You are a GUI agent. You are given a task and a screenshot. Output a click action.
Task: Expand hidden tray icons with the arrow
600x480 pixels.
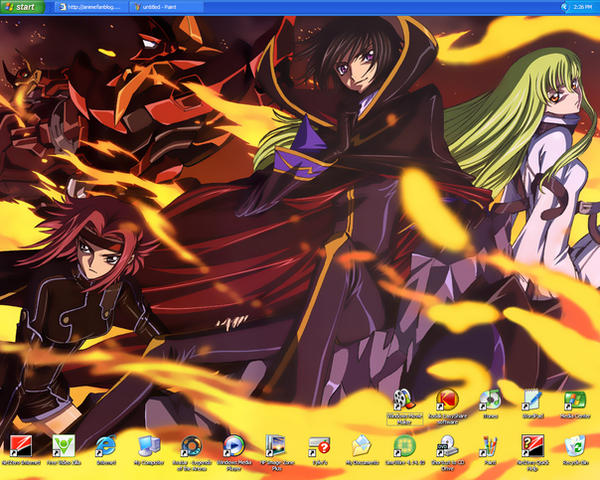(564, 7)
